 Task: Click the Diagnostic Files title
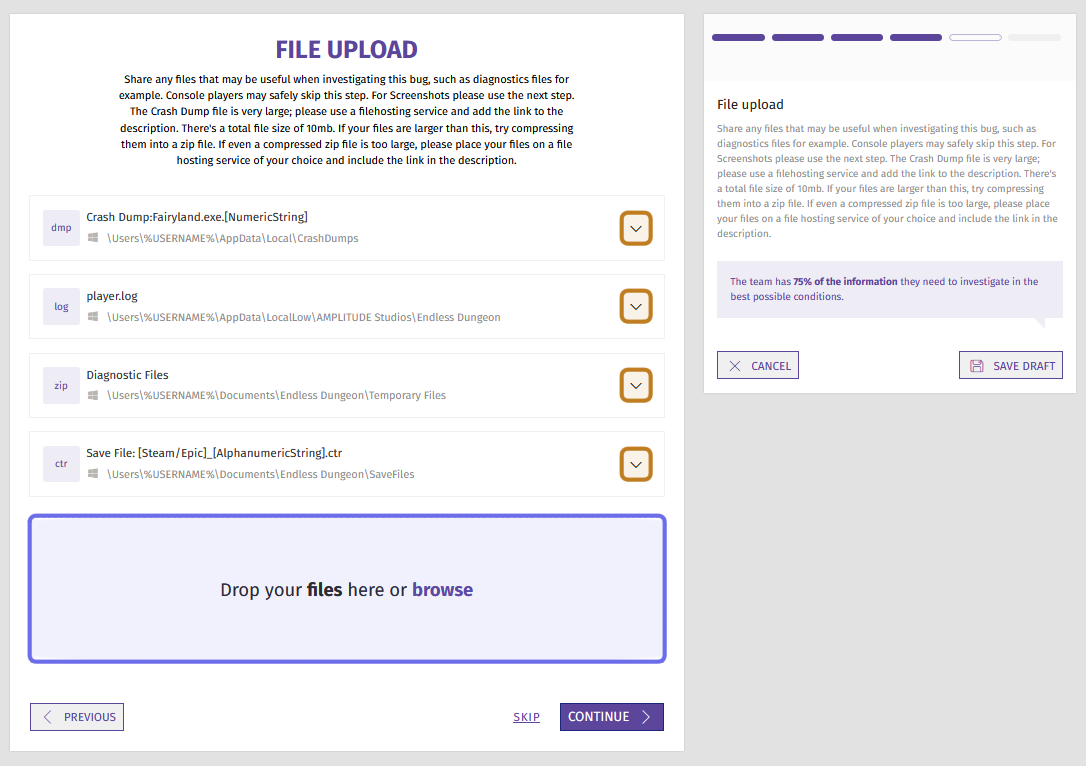[127, 375]
